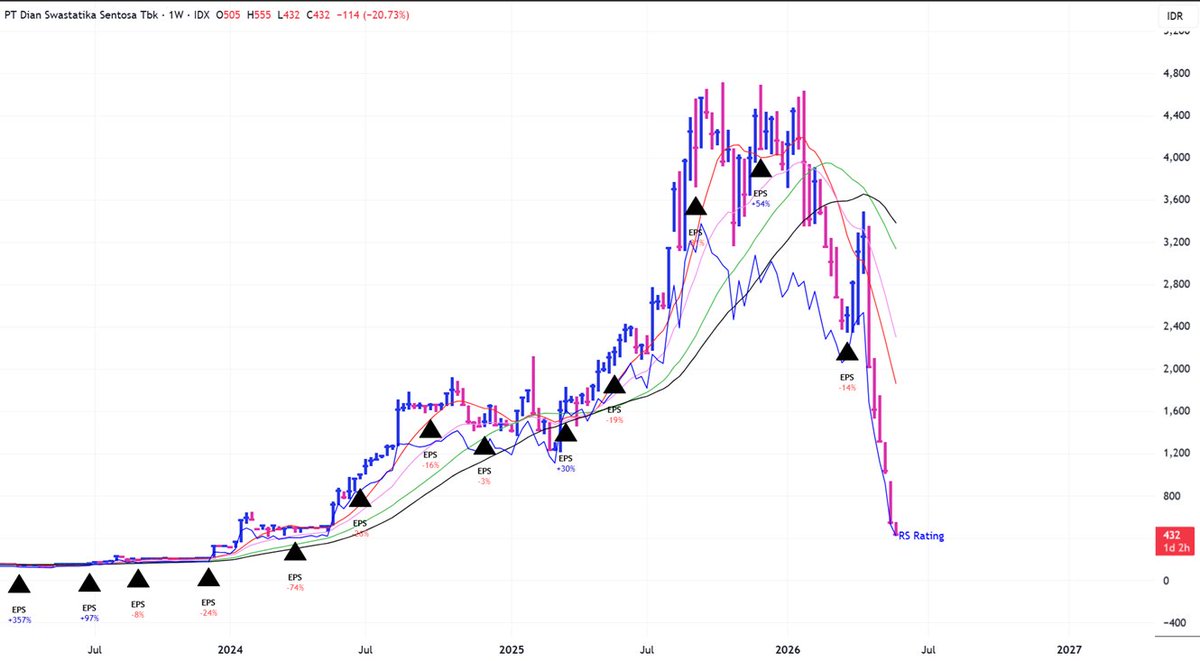
Task: Select the EPS +30% earnings marker triangle
Action: coord(566,432)
